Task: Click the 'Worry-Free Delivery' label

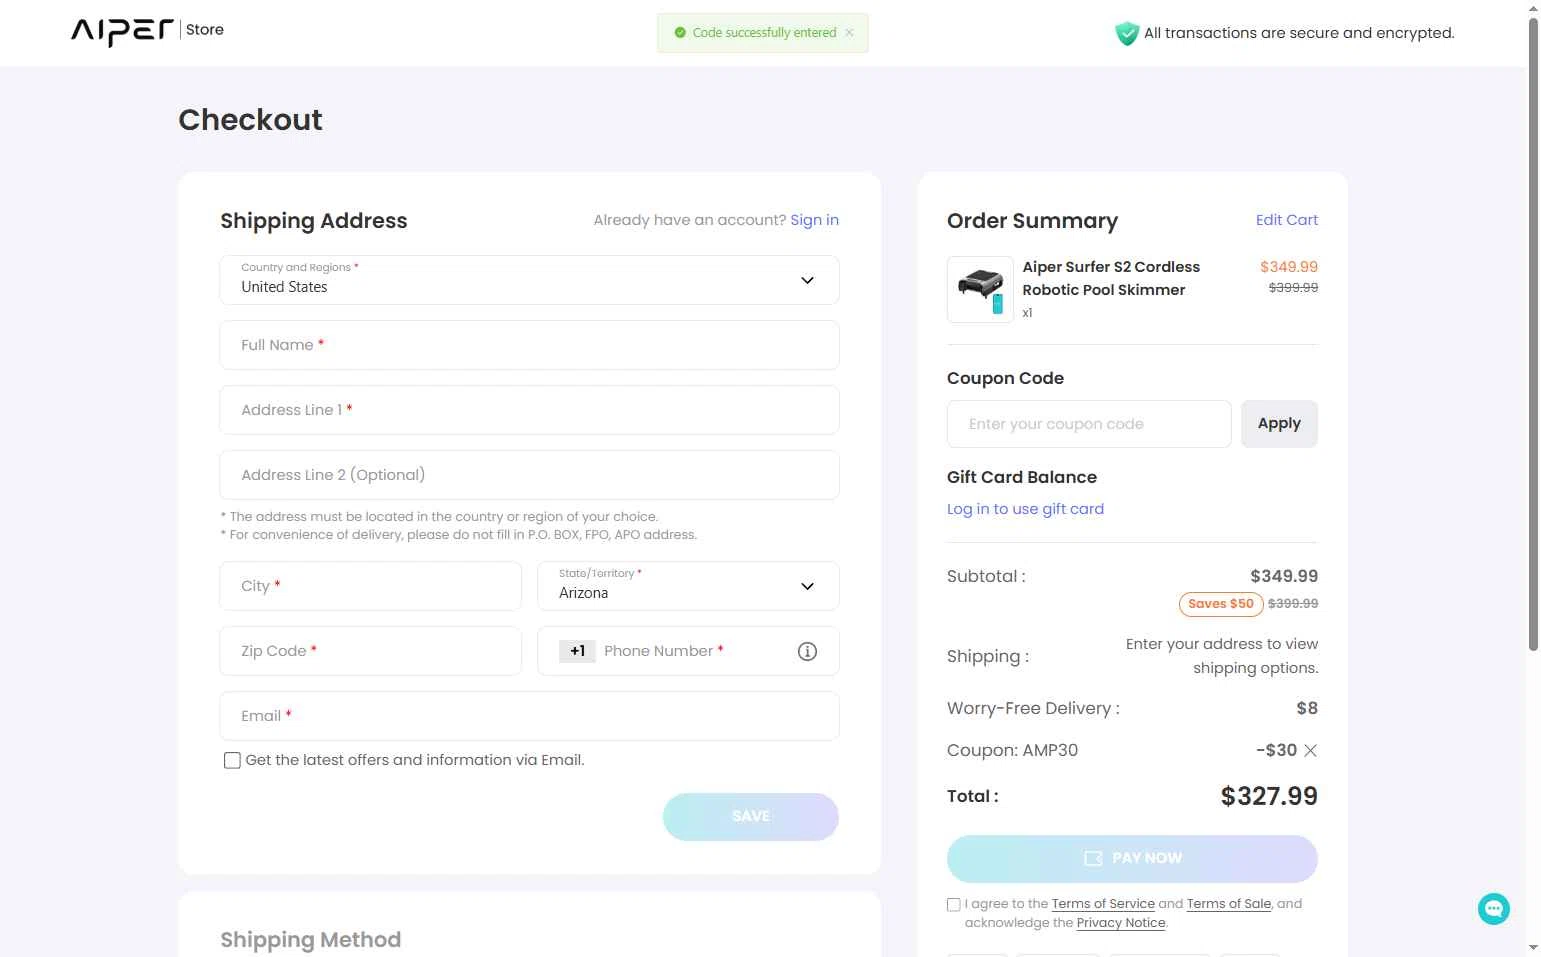Action: click(1033, 709)
